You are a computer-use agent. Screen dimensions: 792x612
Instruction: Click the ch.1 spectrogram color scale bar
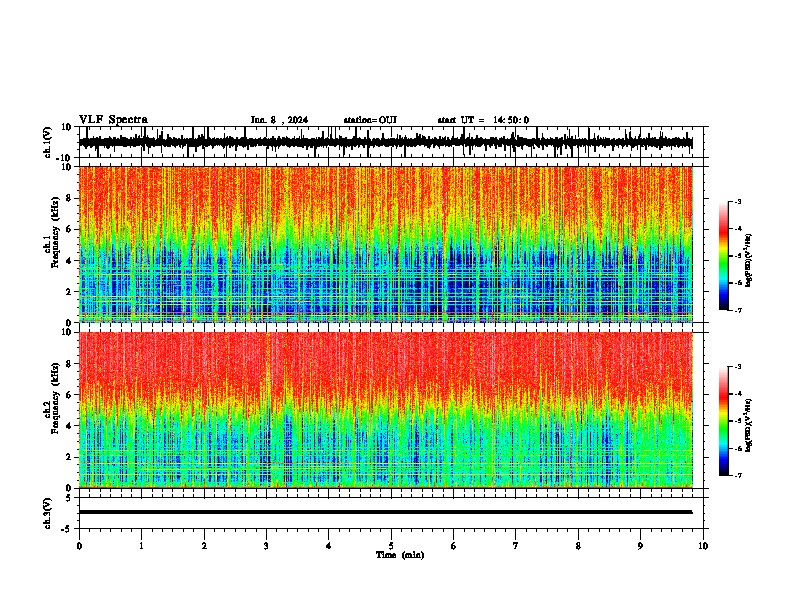[724, 256]
